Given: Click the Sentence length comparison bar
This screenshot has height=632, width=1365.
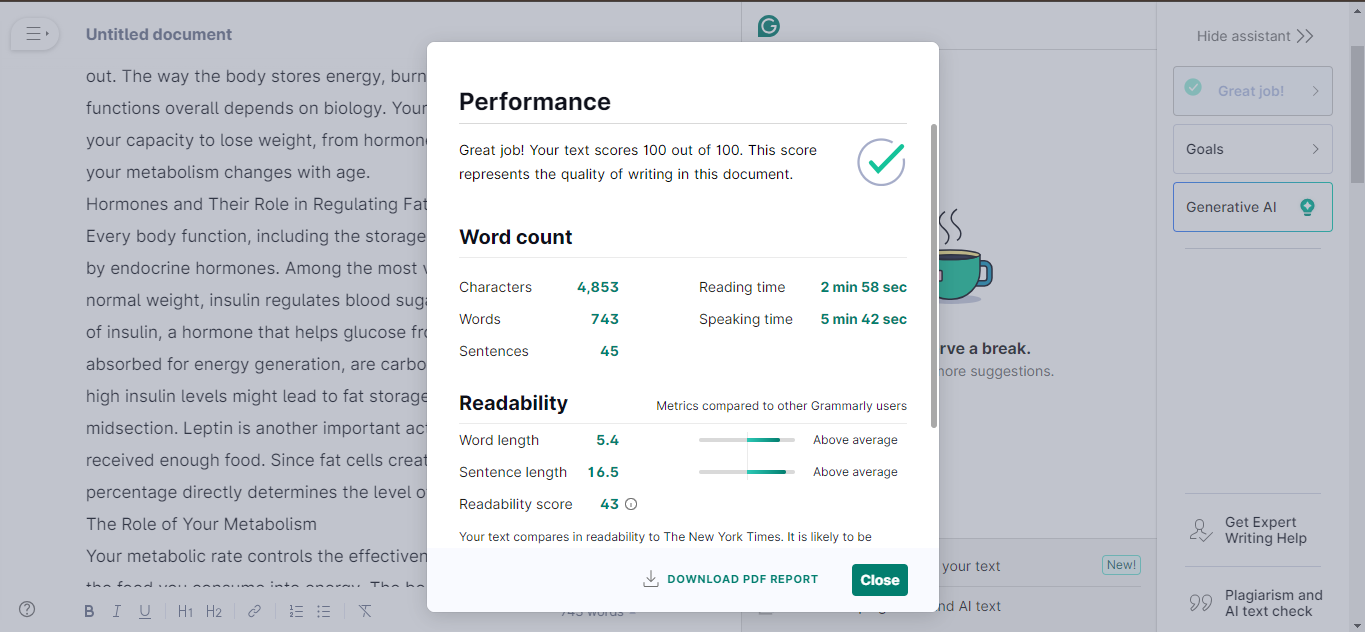Looking at the screenshot, I should [x=747, y=472].
